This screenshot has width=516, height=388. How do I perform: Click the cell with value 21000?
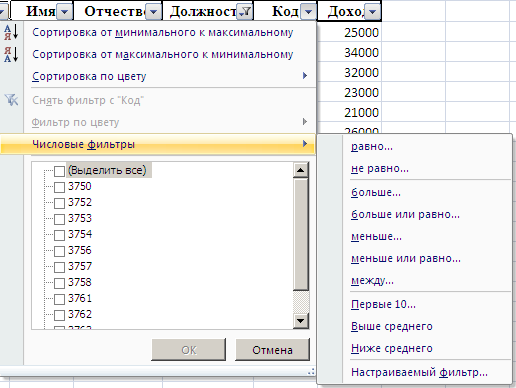pyautogui.click(x=349, y=112)
